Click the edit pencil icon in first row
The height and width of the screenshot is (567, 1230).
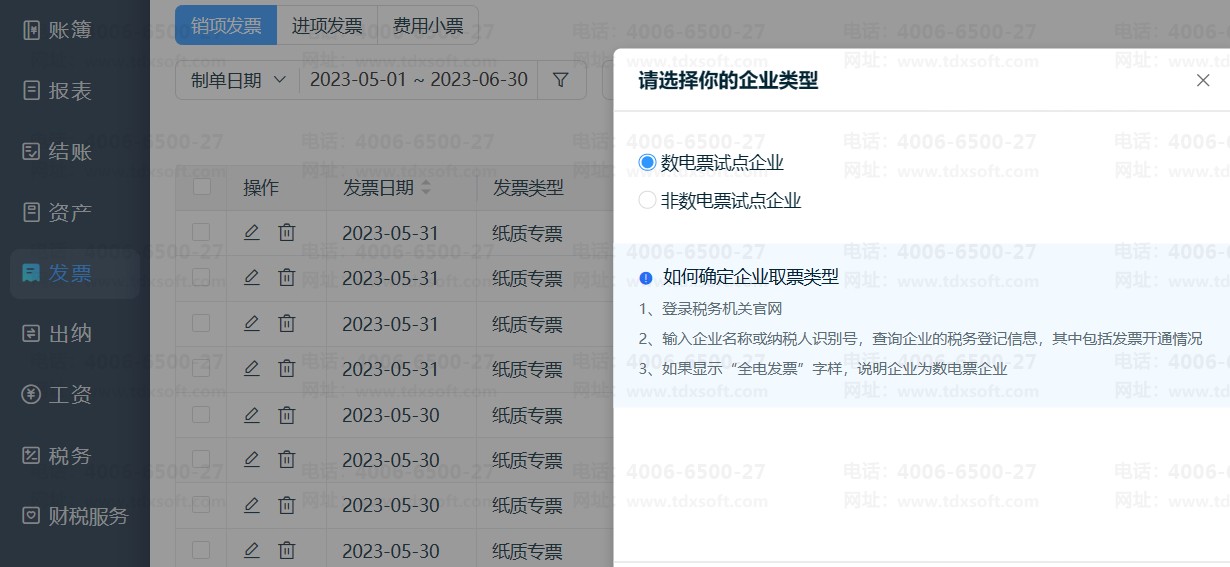click(251, 233)
